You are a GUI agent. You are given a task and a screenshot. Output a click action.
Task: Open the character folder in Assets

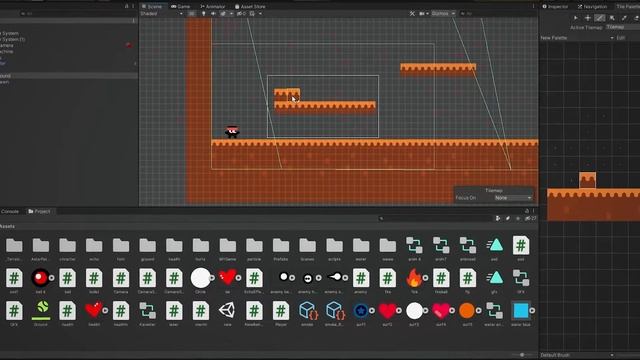tap(67, 245)
